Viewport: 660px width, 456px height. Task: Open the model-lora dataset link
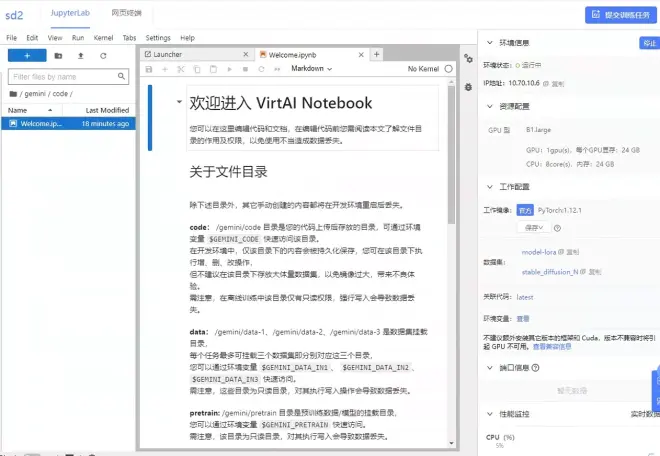(x=539, y=252)
